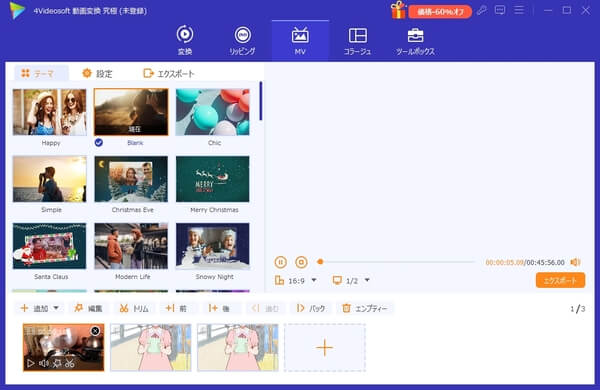Image resolution: width=600 pixels, height=390 pixels.
Task: Expand the 追加 dropdown arrow
Action: 56,308
